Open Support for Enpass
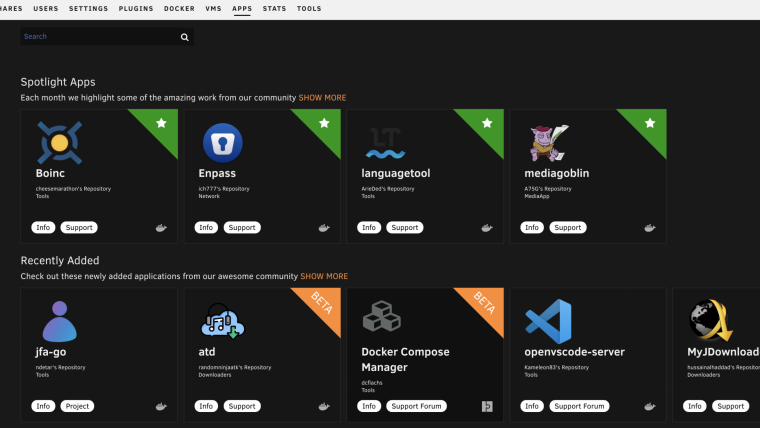 click(x=242, y=227)
